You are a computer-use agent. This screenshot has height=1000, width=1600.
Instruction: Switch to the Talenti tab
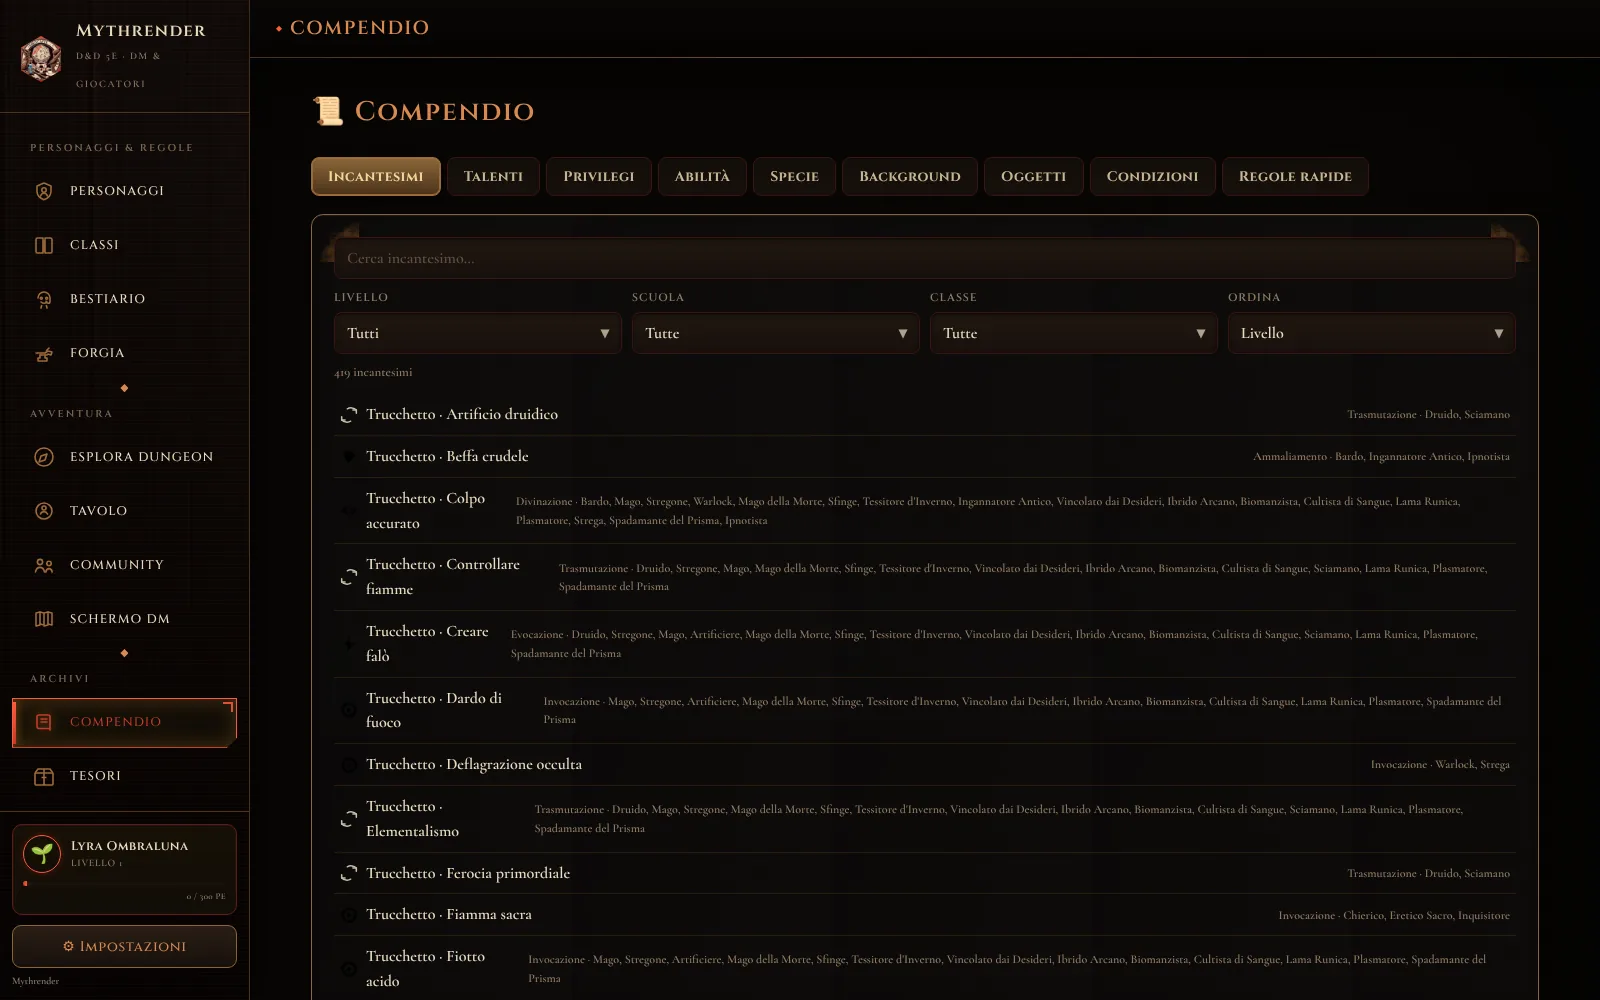point(493,176)
